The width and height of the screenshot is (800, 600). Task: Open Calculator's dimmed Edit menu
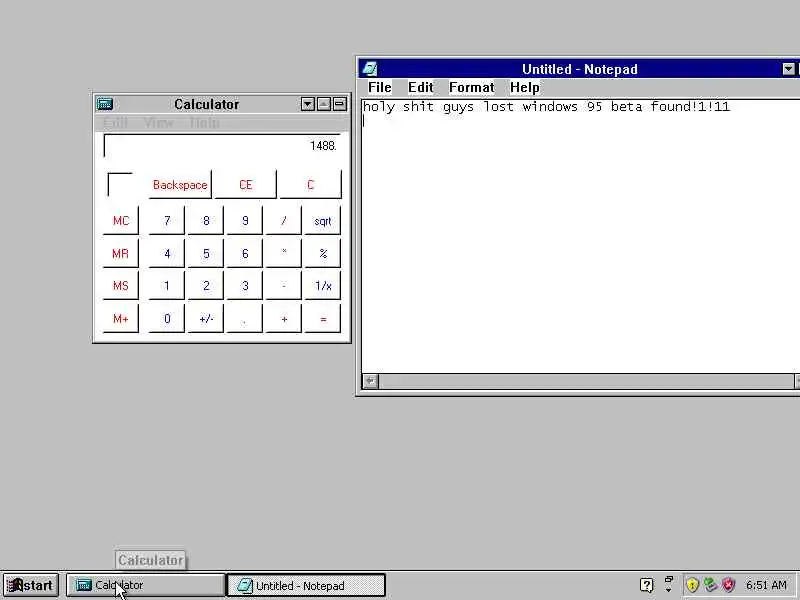click(115, 122)
